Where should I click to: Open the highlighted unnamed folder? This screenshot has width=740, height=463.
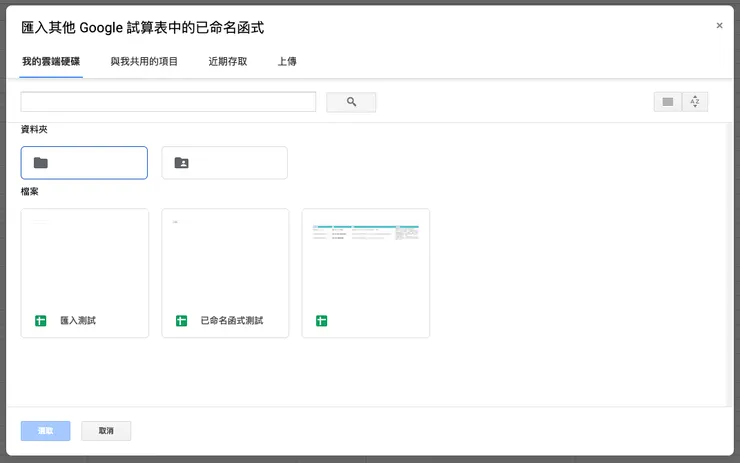[x=84, y=163]
